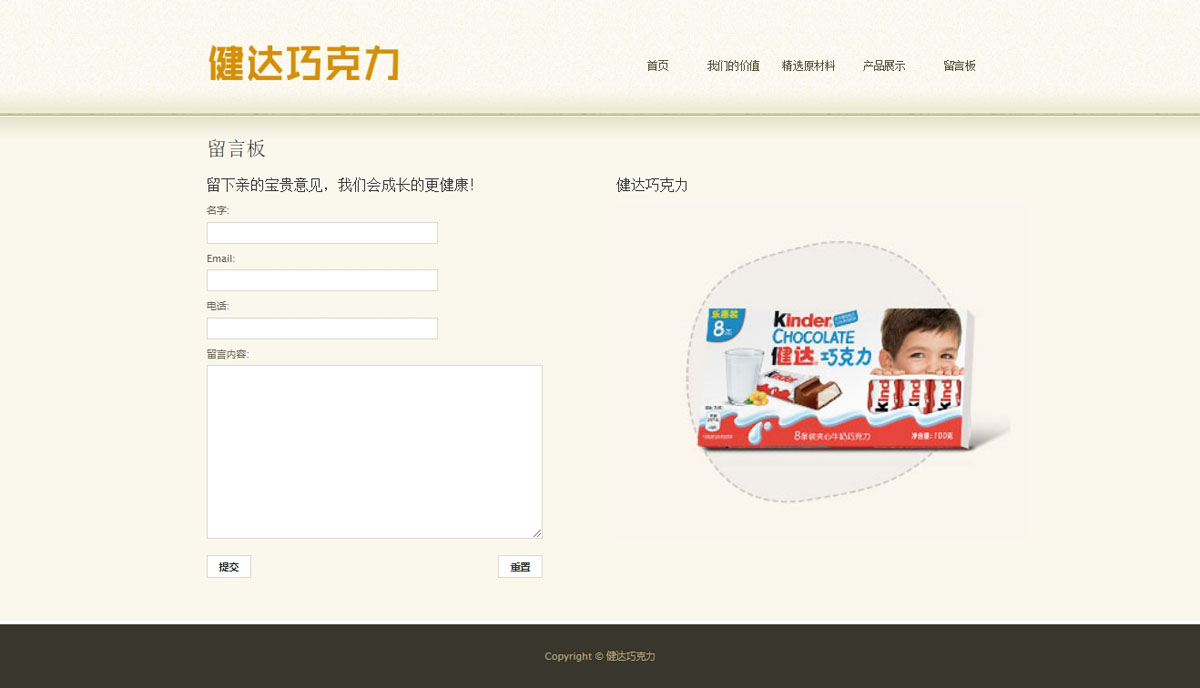This screenshot has height=688, width=1200.
Task: Click the 留言内容 field label
Action: (228, 354)
